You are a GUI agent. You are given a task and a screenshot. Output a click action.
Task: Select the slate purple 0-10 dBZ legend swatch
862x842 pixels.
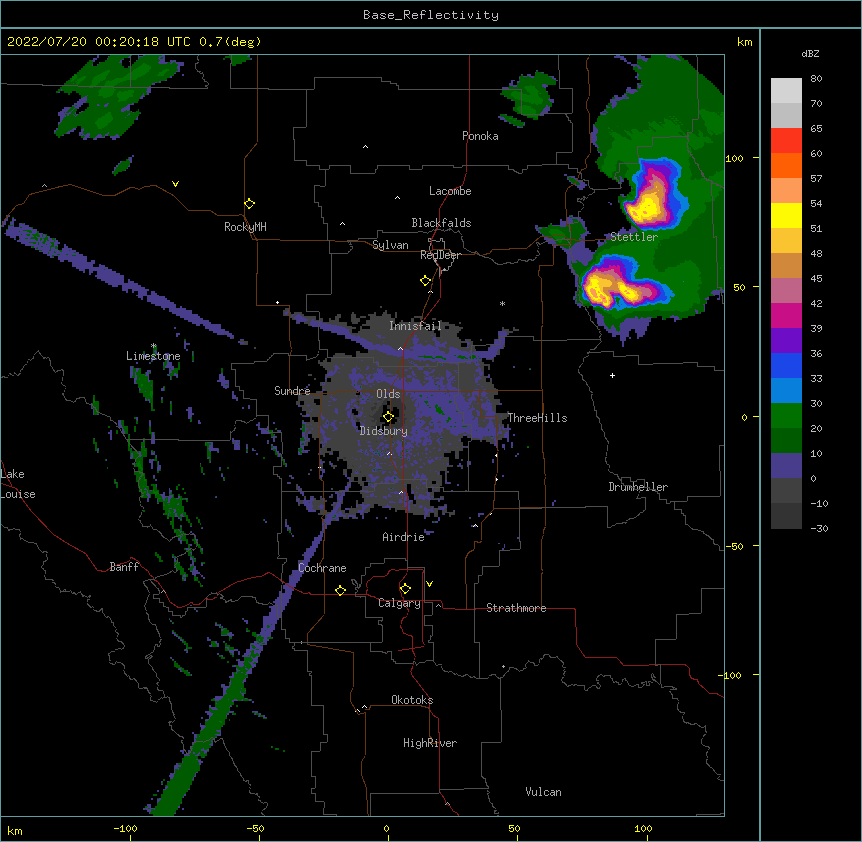click(786, 466)
